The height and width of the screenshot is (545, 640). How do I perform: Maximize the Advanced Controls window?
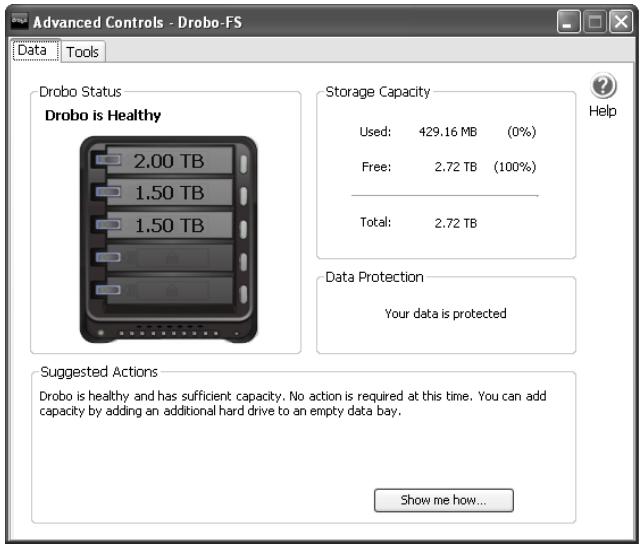click(x=595, y=22)
